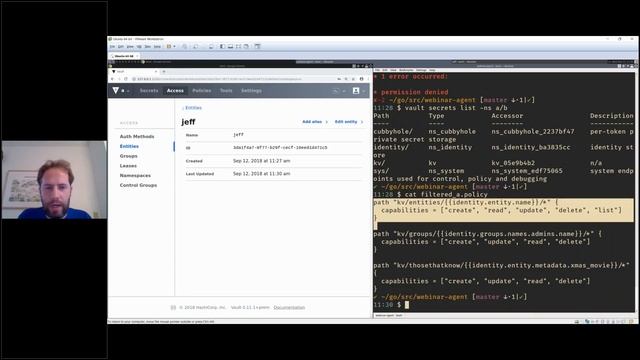Viewport: 640px width, 360px height.
Task: Click VMware take snapshot icon
Action: [x=196, y=47]
